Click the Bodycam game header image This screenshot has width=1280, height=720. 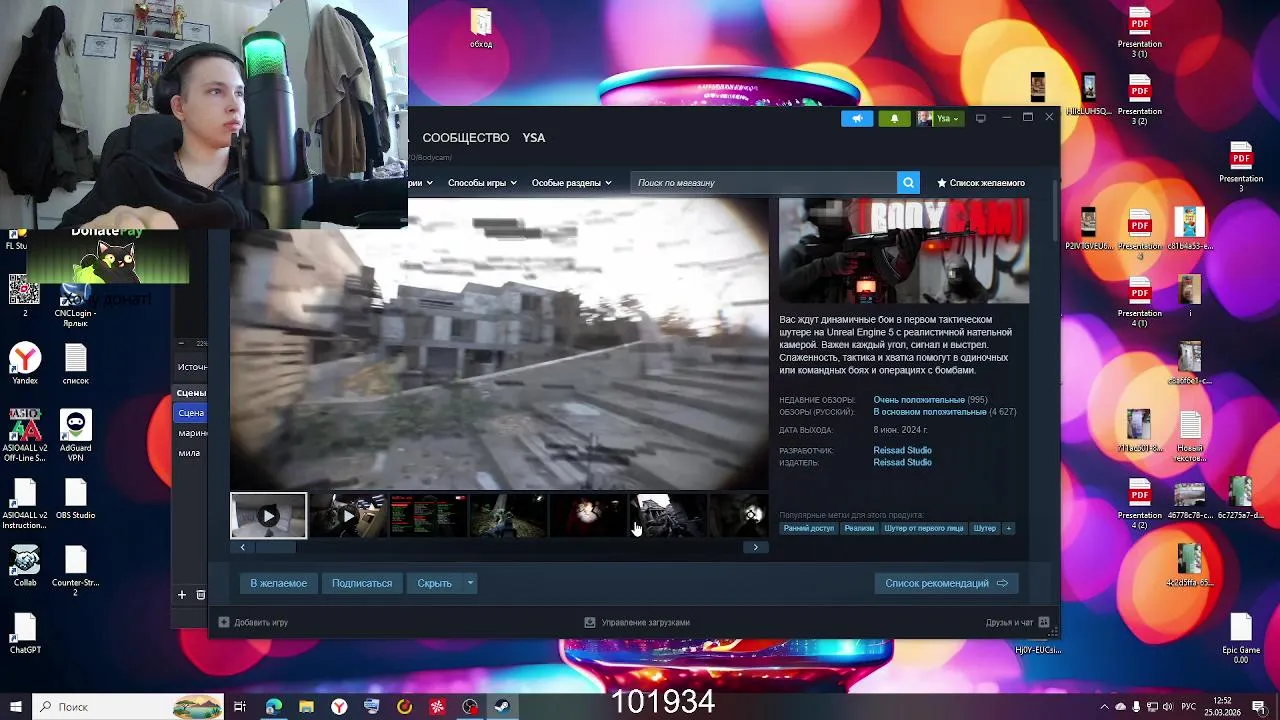tap(904, 251)
